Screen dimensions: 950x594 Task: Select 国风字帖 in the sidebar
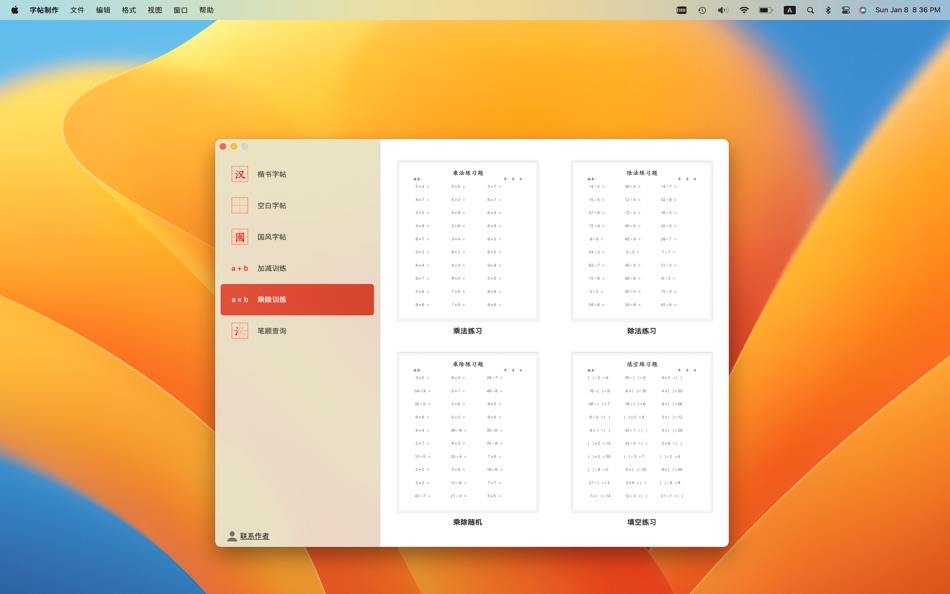tap(297, 237)
